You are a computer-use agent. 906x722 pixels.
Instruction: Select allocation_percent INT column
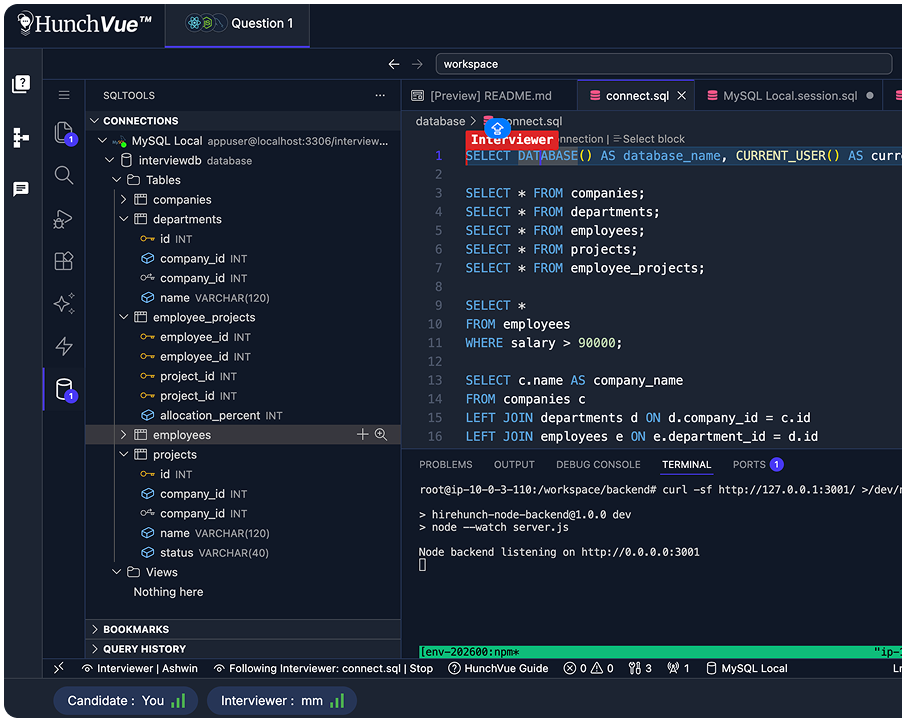pos(243,415)
